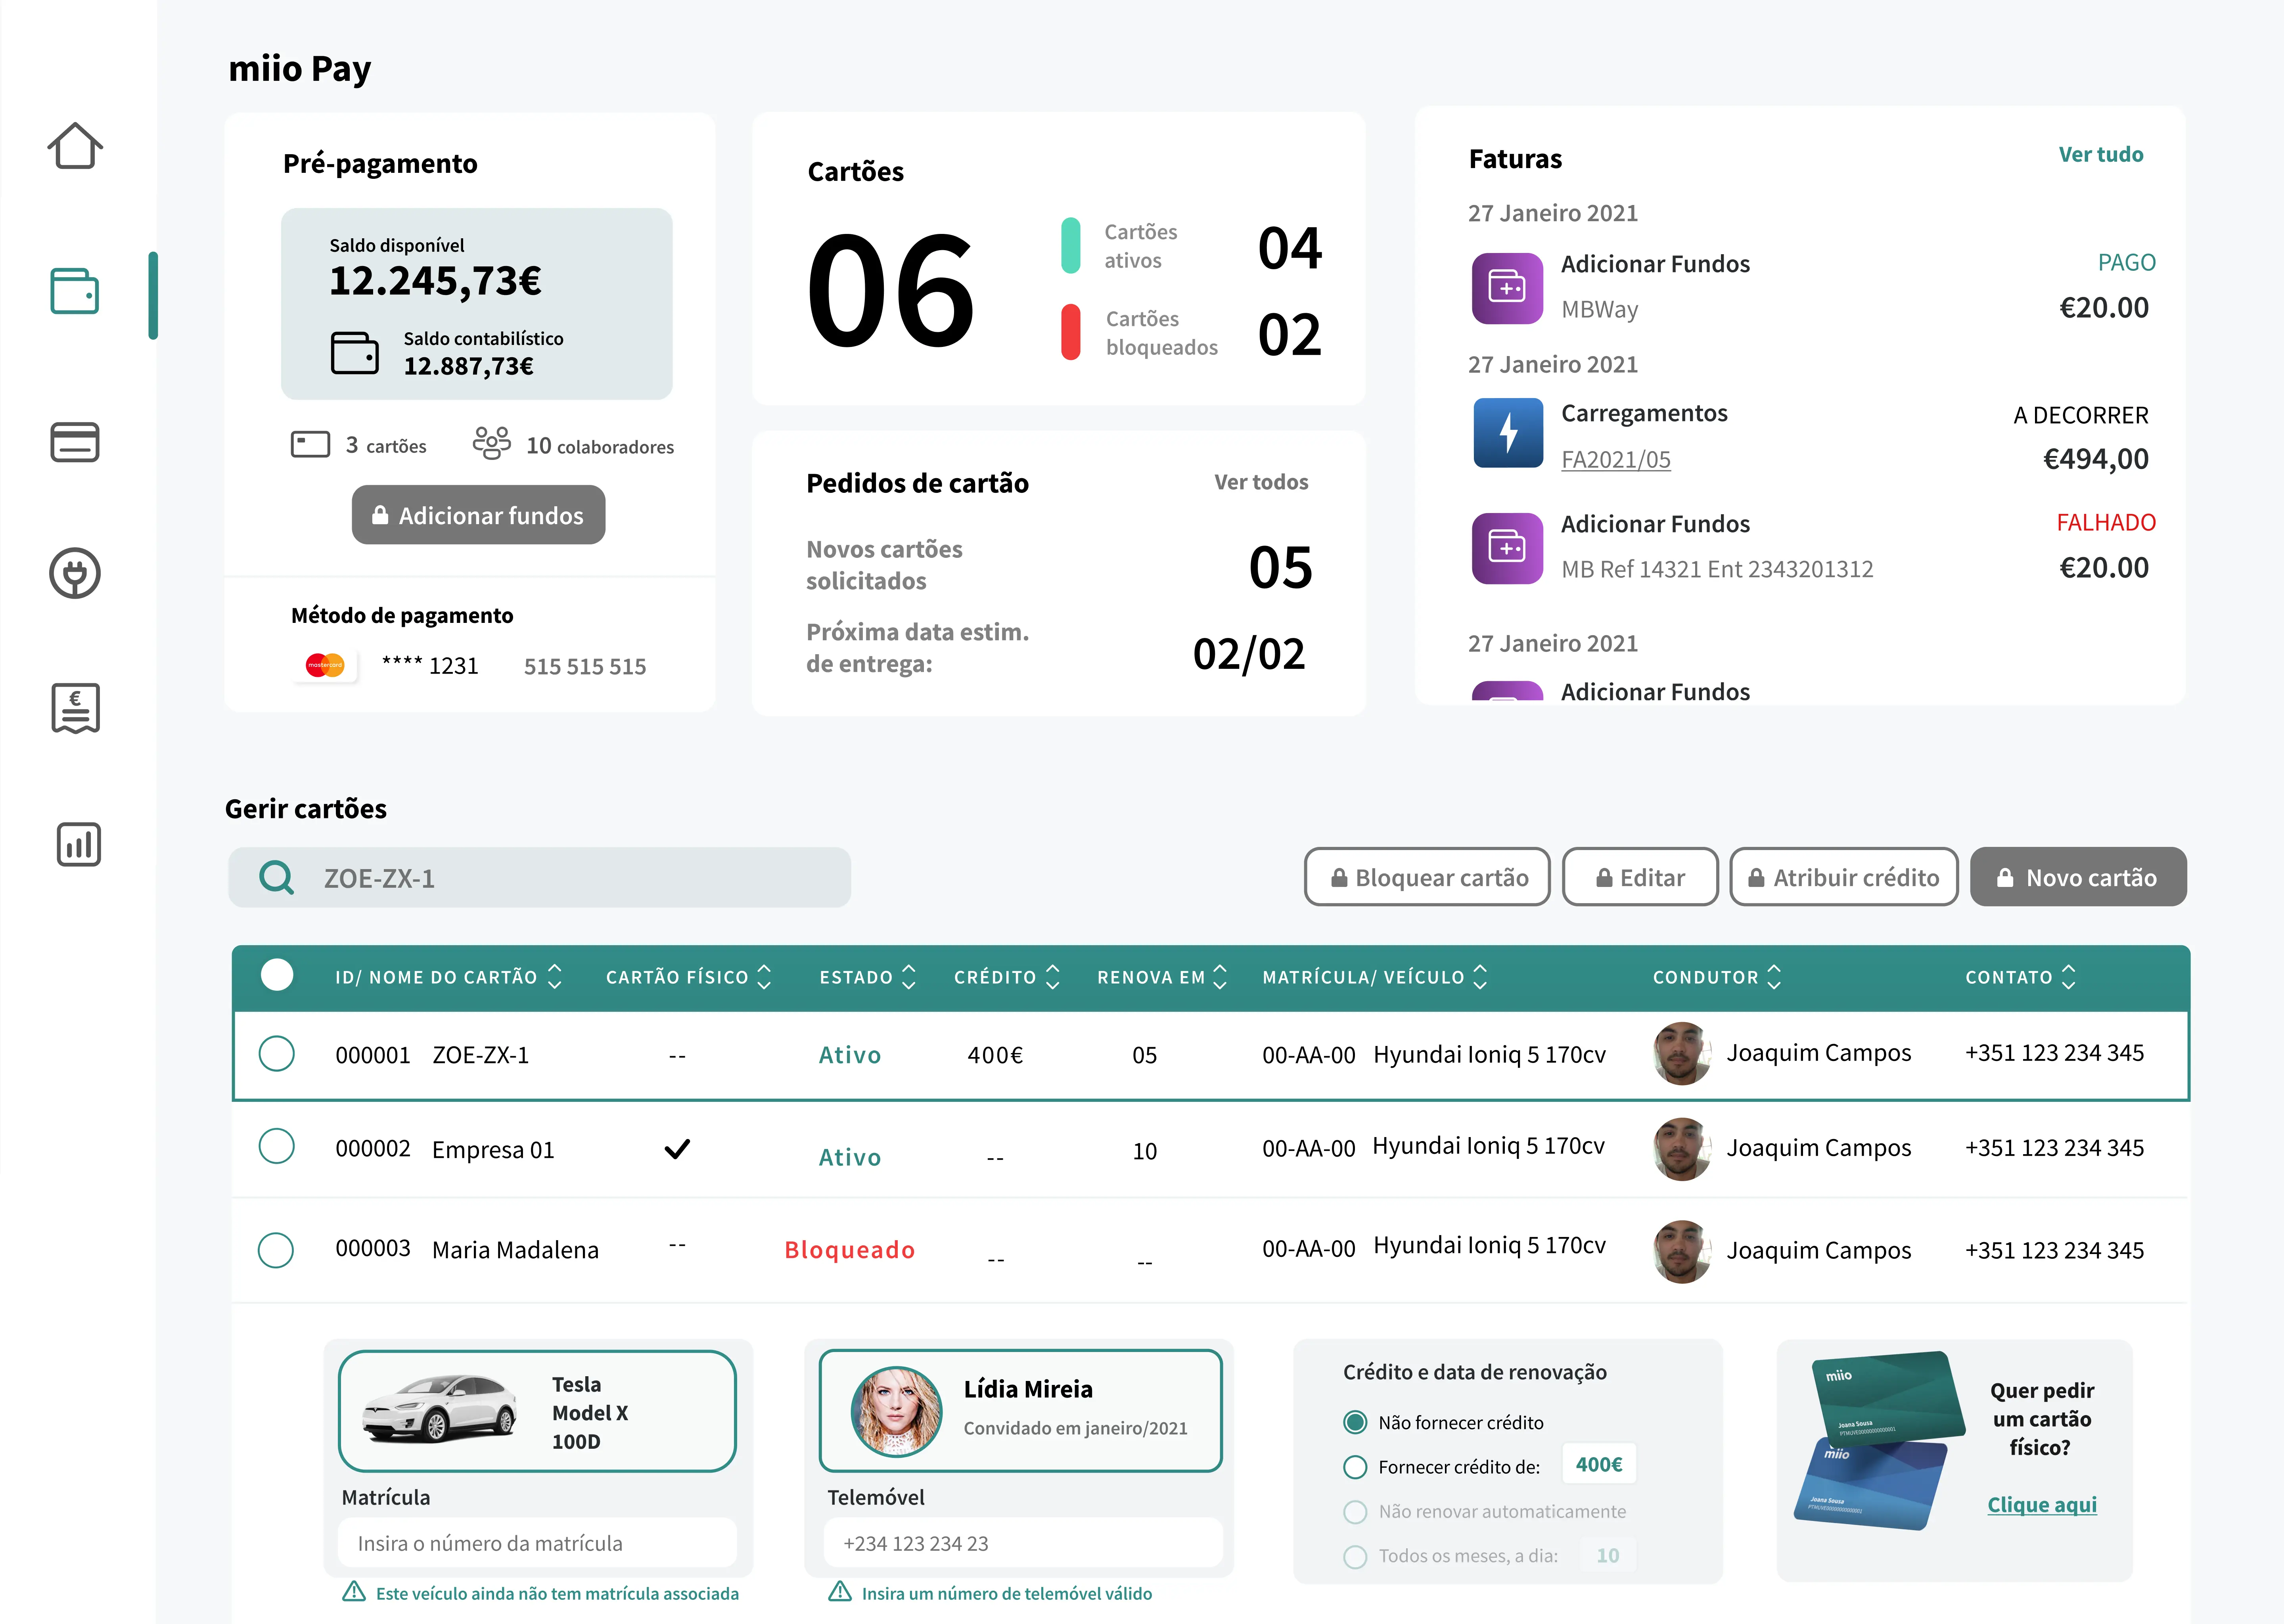
Task: Click Adicionar fundos button
Action: click(x=478, y=515)
